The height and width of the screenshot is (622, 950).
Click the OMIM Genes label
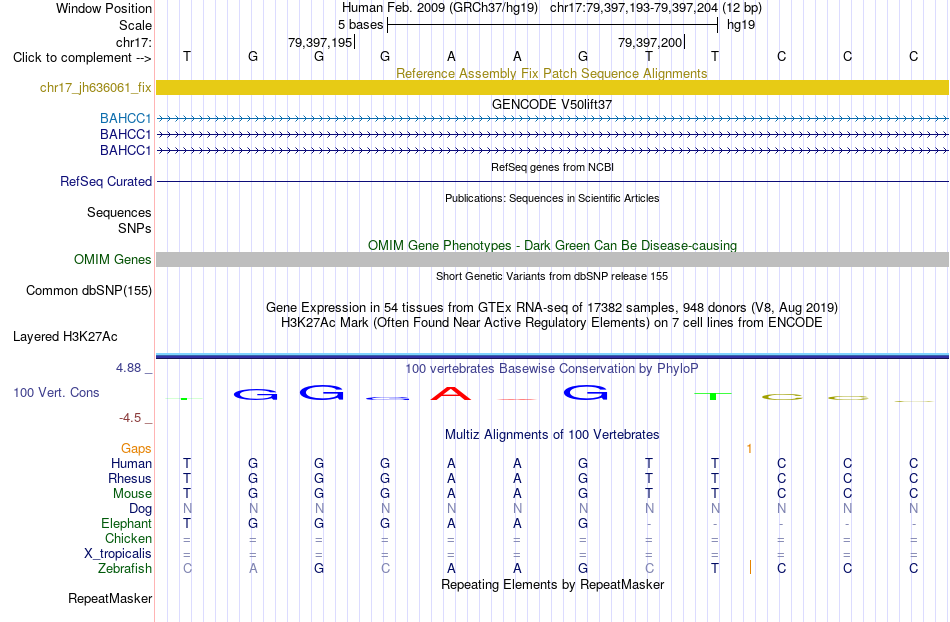[x=113, y=259]
